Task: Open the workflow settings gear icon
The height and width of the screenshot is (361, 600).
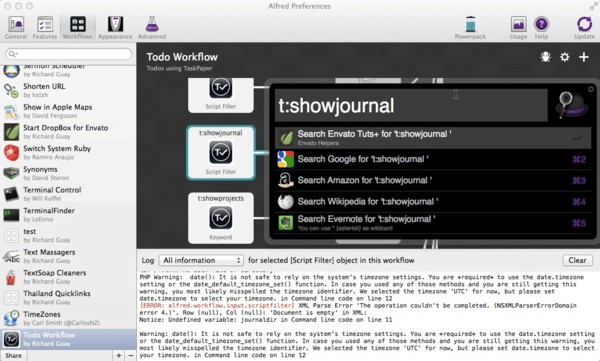Action: click(564, 57)
